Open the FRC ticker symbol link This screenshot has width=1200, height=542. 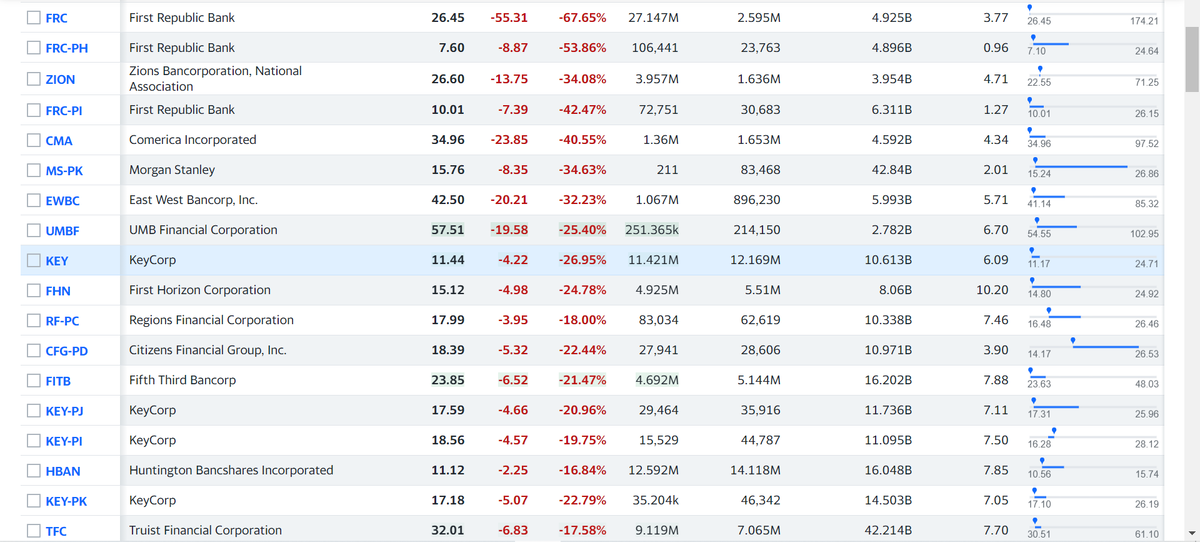57,19
